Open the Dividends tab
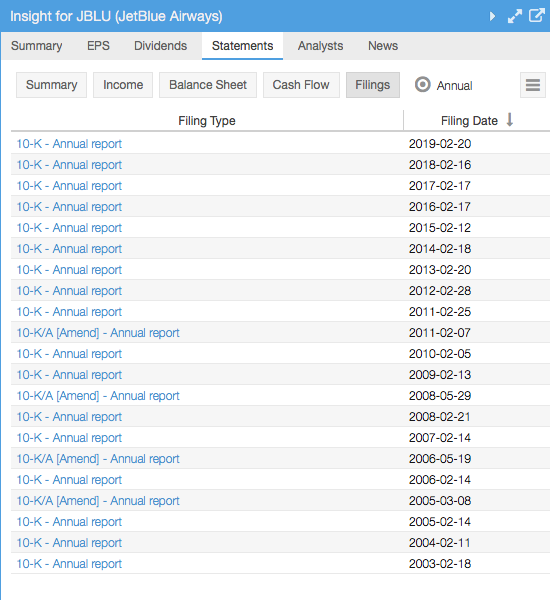The height and width of the screenshot is (600, 550). click(x=160, y=46)
